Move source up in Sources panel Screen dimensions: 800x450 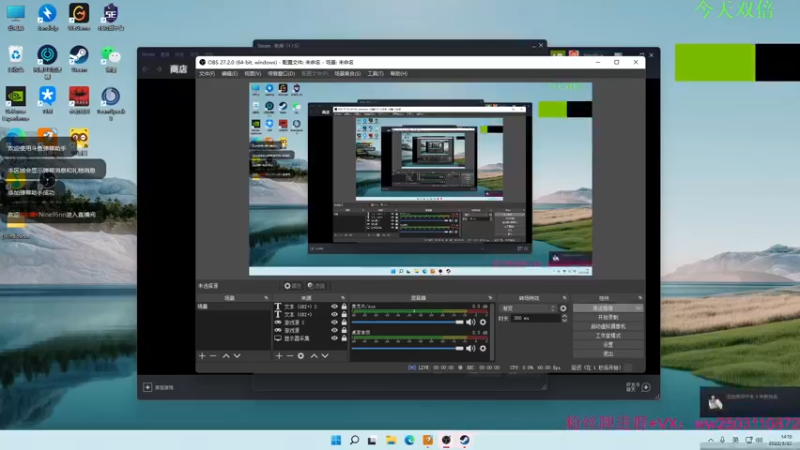[314, 356]
